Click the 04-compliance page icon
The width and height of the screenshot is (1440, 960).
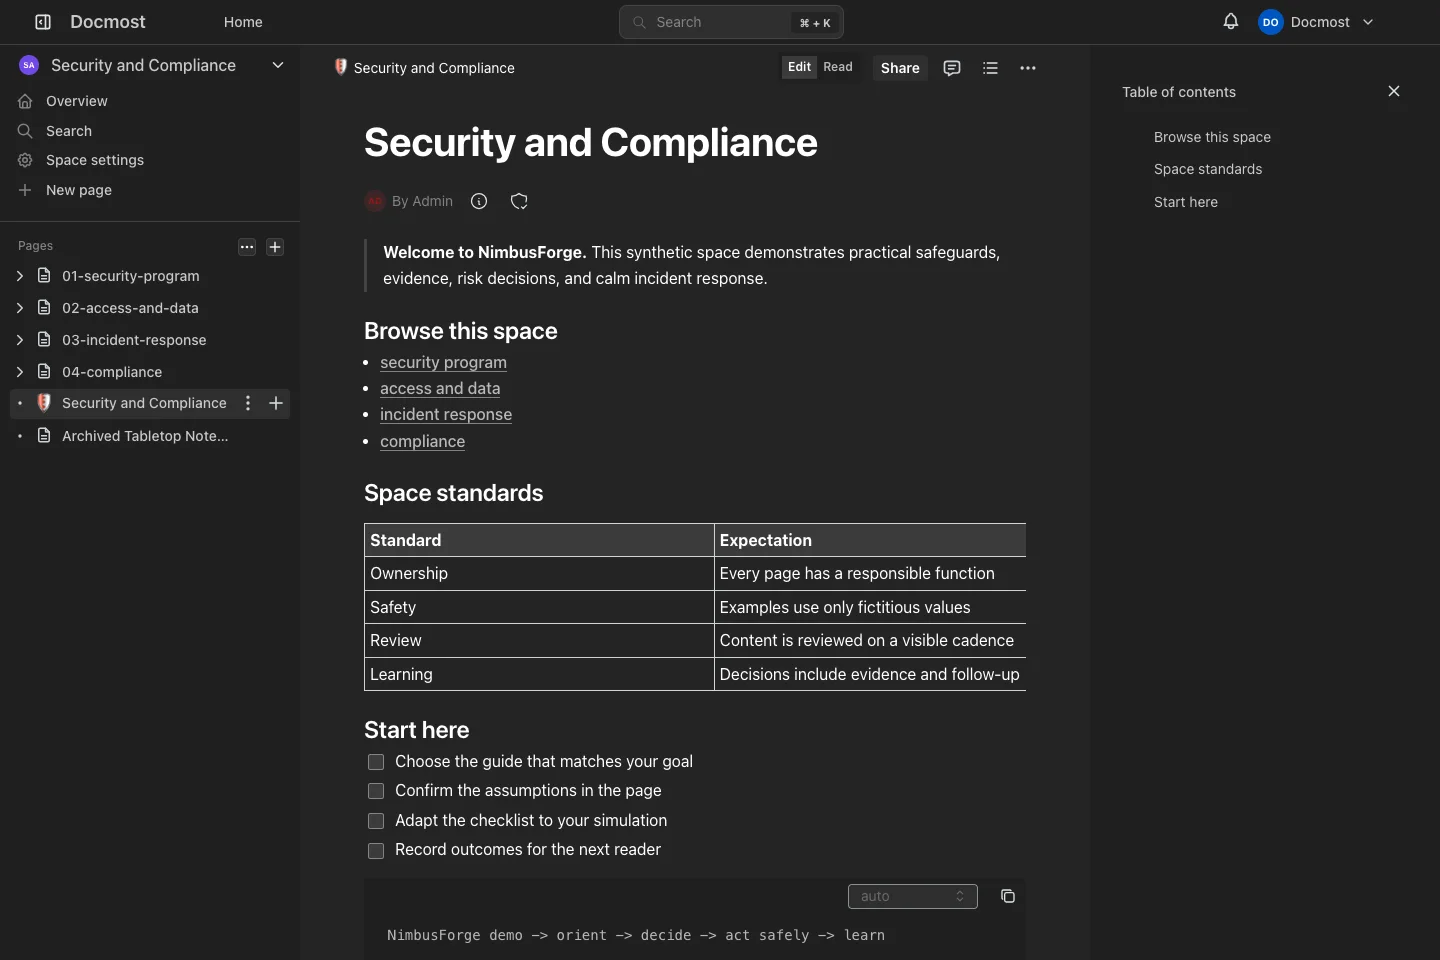(x=44, y=372)
